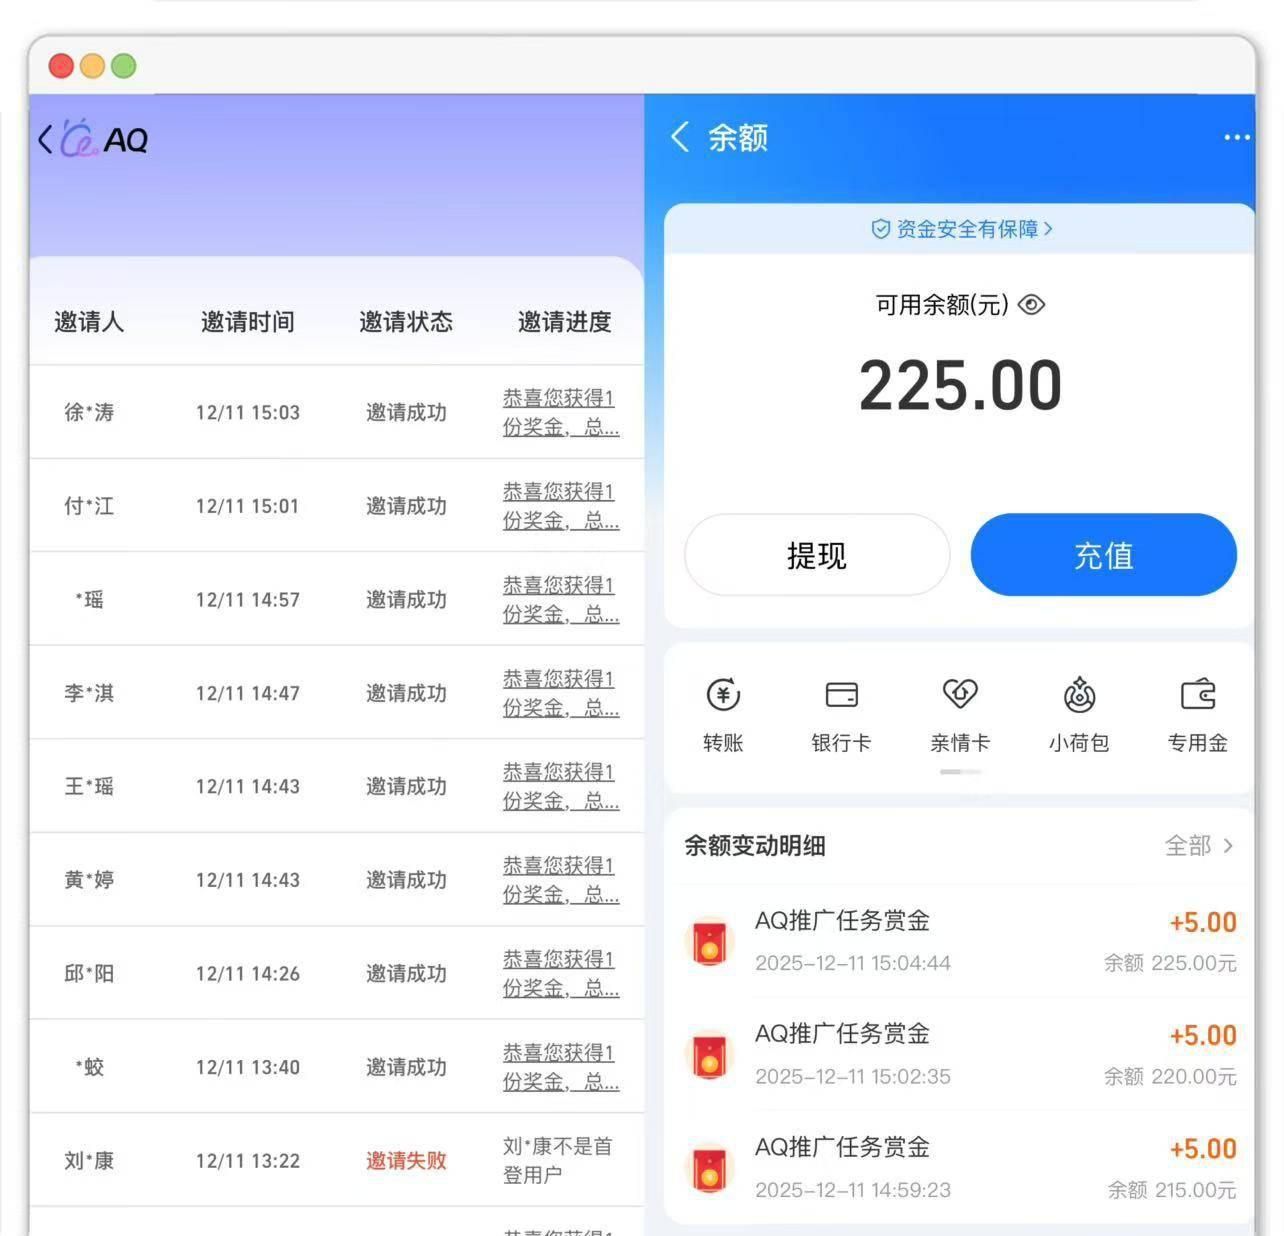Open the 亲情卡 family card icon
The height and width of the screenshot is (1236, 1284).
960,694
